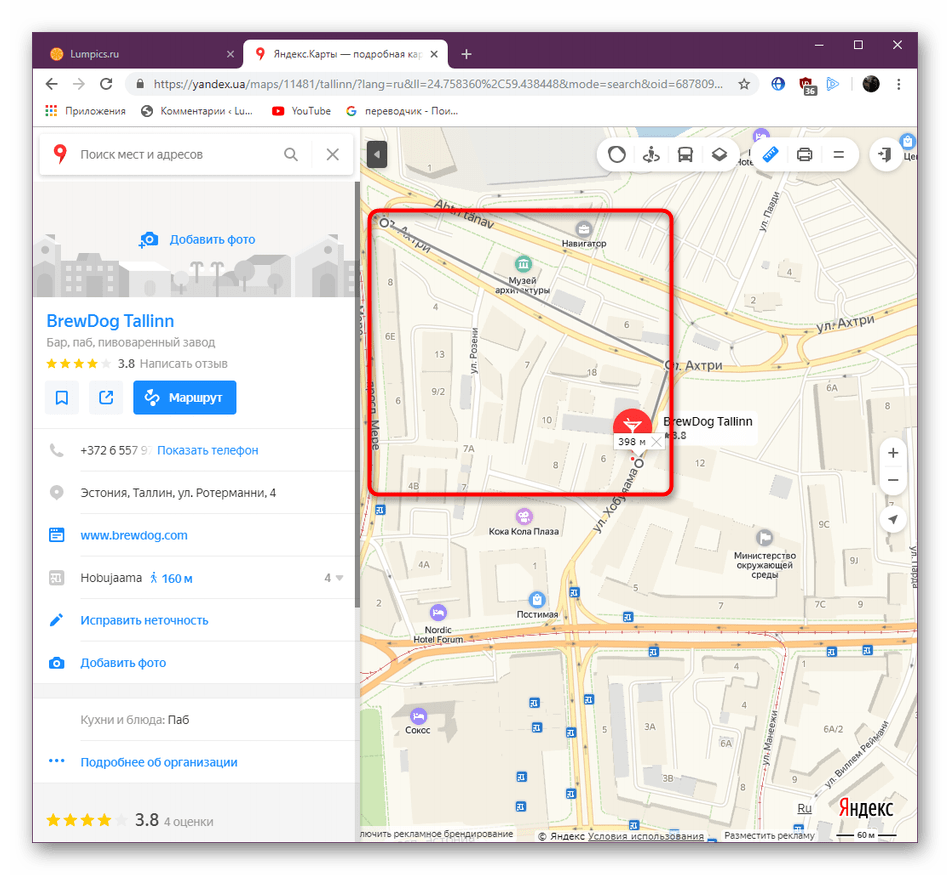
Task: Enable street panoramas with the person icon
Action: [x=651, y=155]
